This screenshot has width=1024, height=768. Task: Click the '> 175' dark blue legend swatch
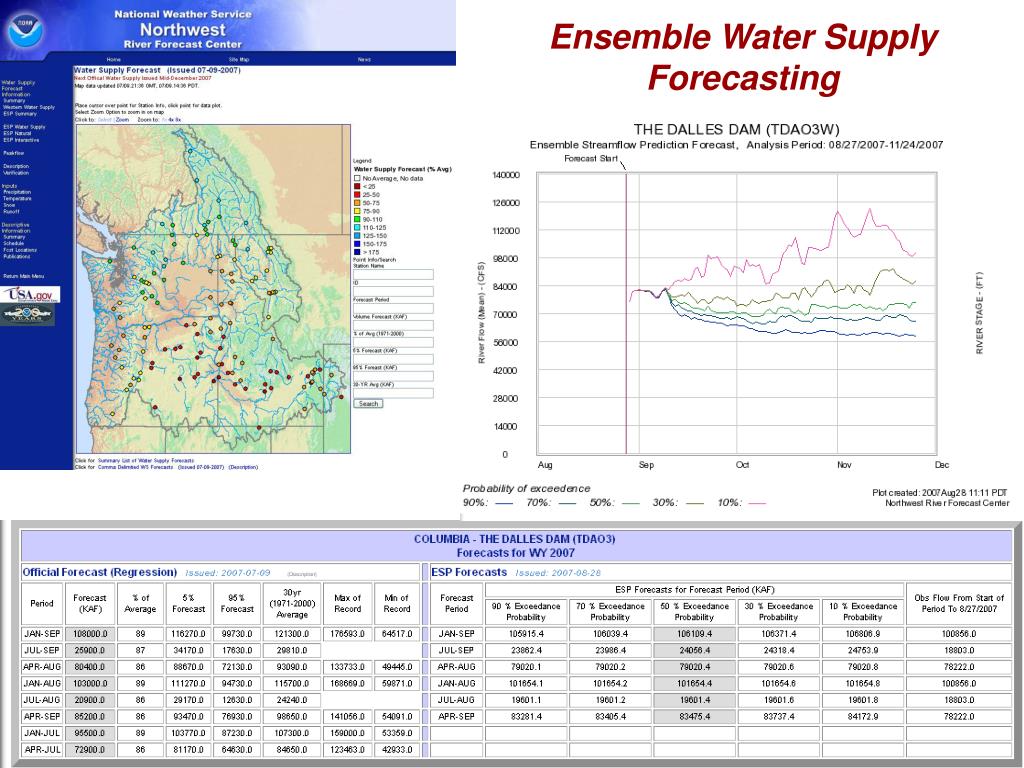(x=357, y=252)
